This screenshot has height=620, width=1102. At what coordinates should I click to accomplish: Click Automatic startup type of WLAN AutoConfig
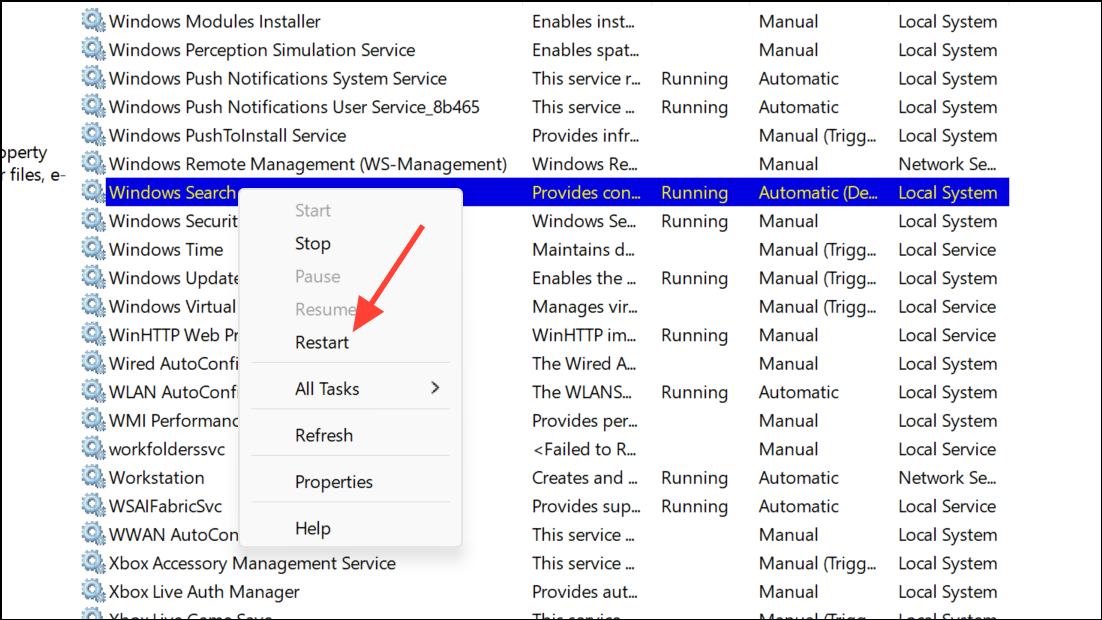pyautogui.click(x=798, y=392)
